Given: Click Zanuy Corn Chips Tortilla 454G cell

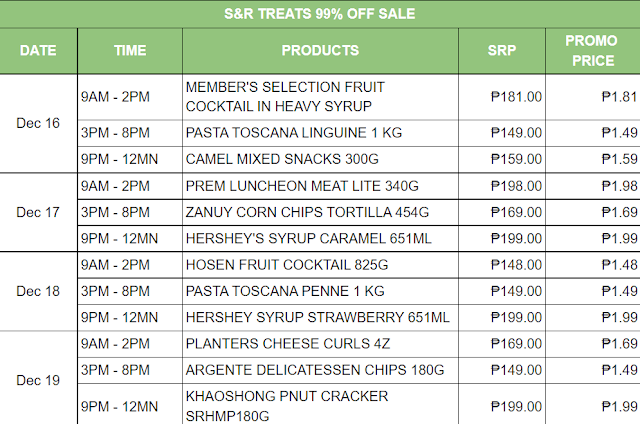Looking at the screenshot, I should pyautogui.click(x=319, y=212).
